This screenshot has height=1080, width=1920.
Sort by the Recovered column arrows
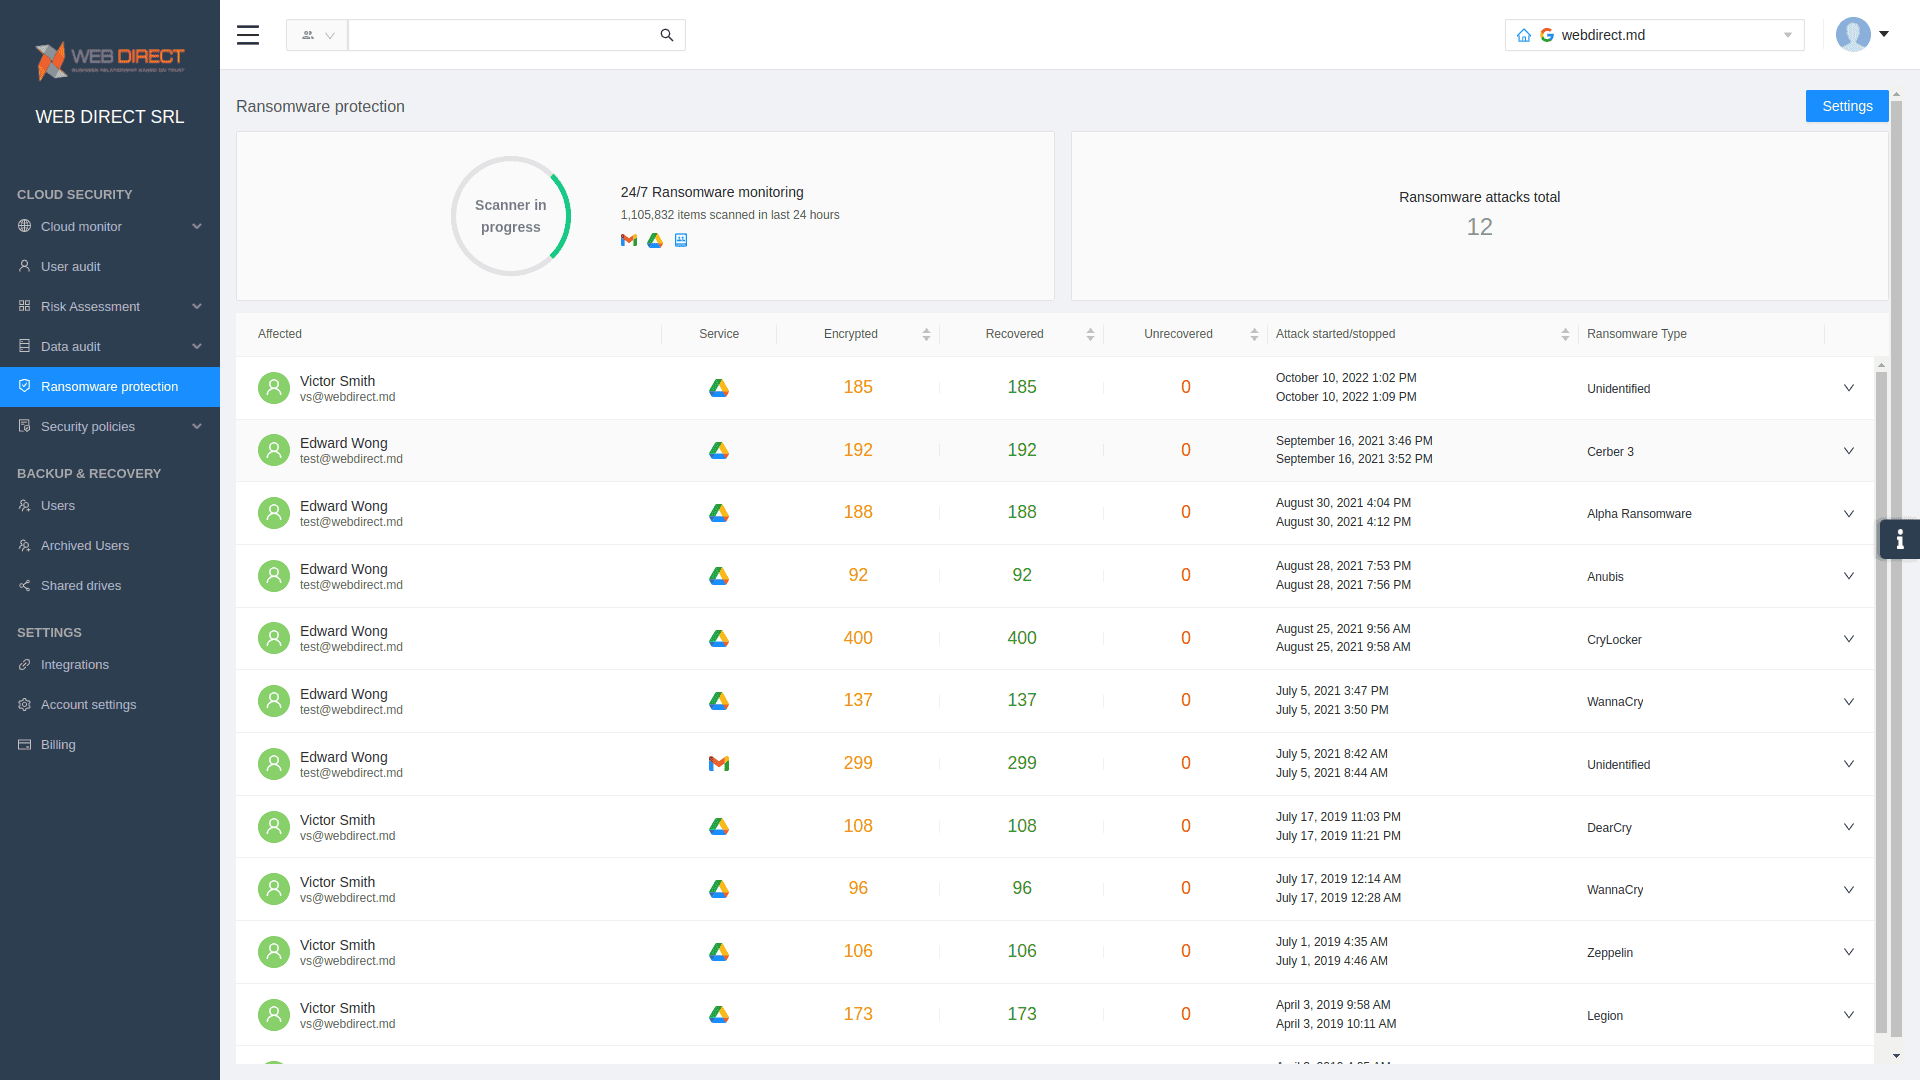[x=1090, y=334]
